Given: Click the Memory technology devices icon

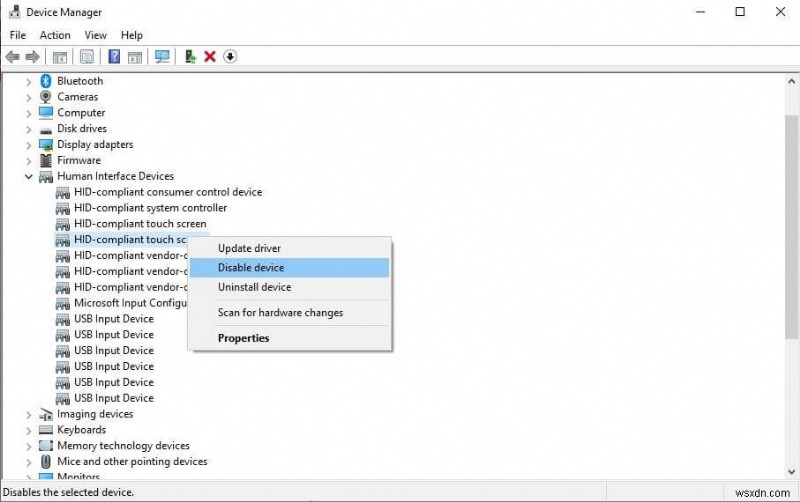Looking at the screenshot, I should coord(46,446).
